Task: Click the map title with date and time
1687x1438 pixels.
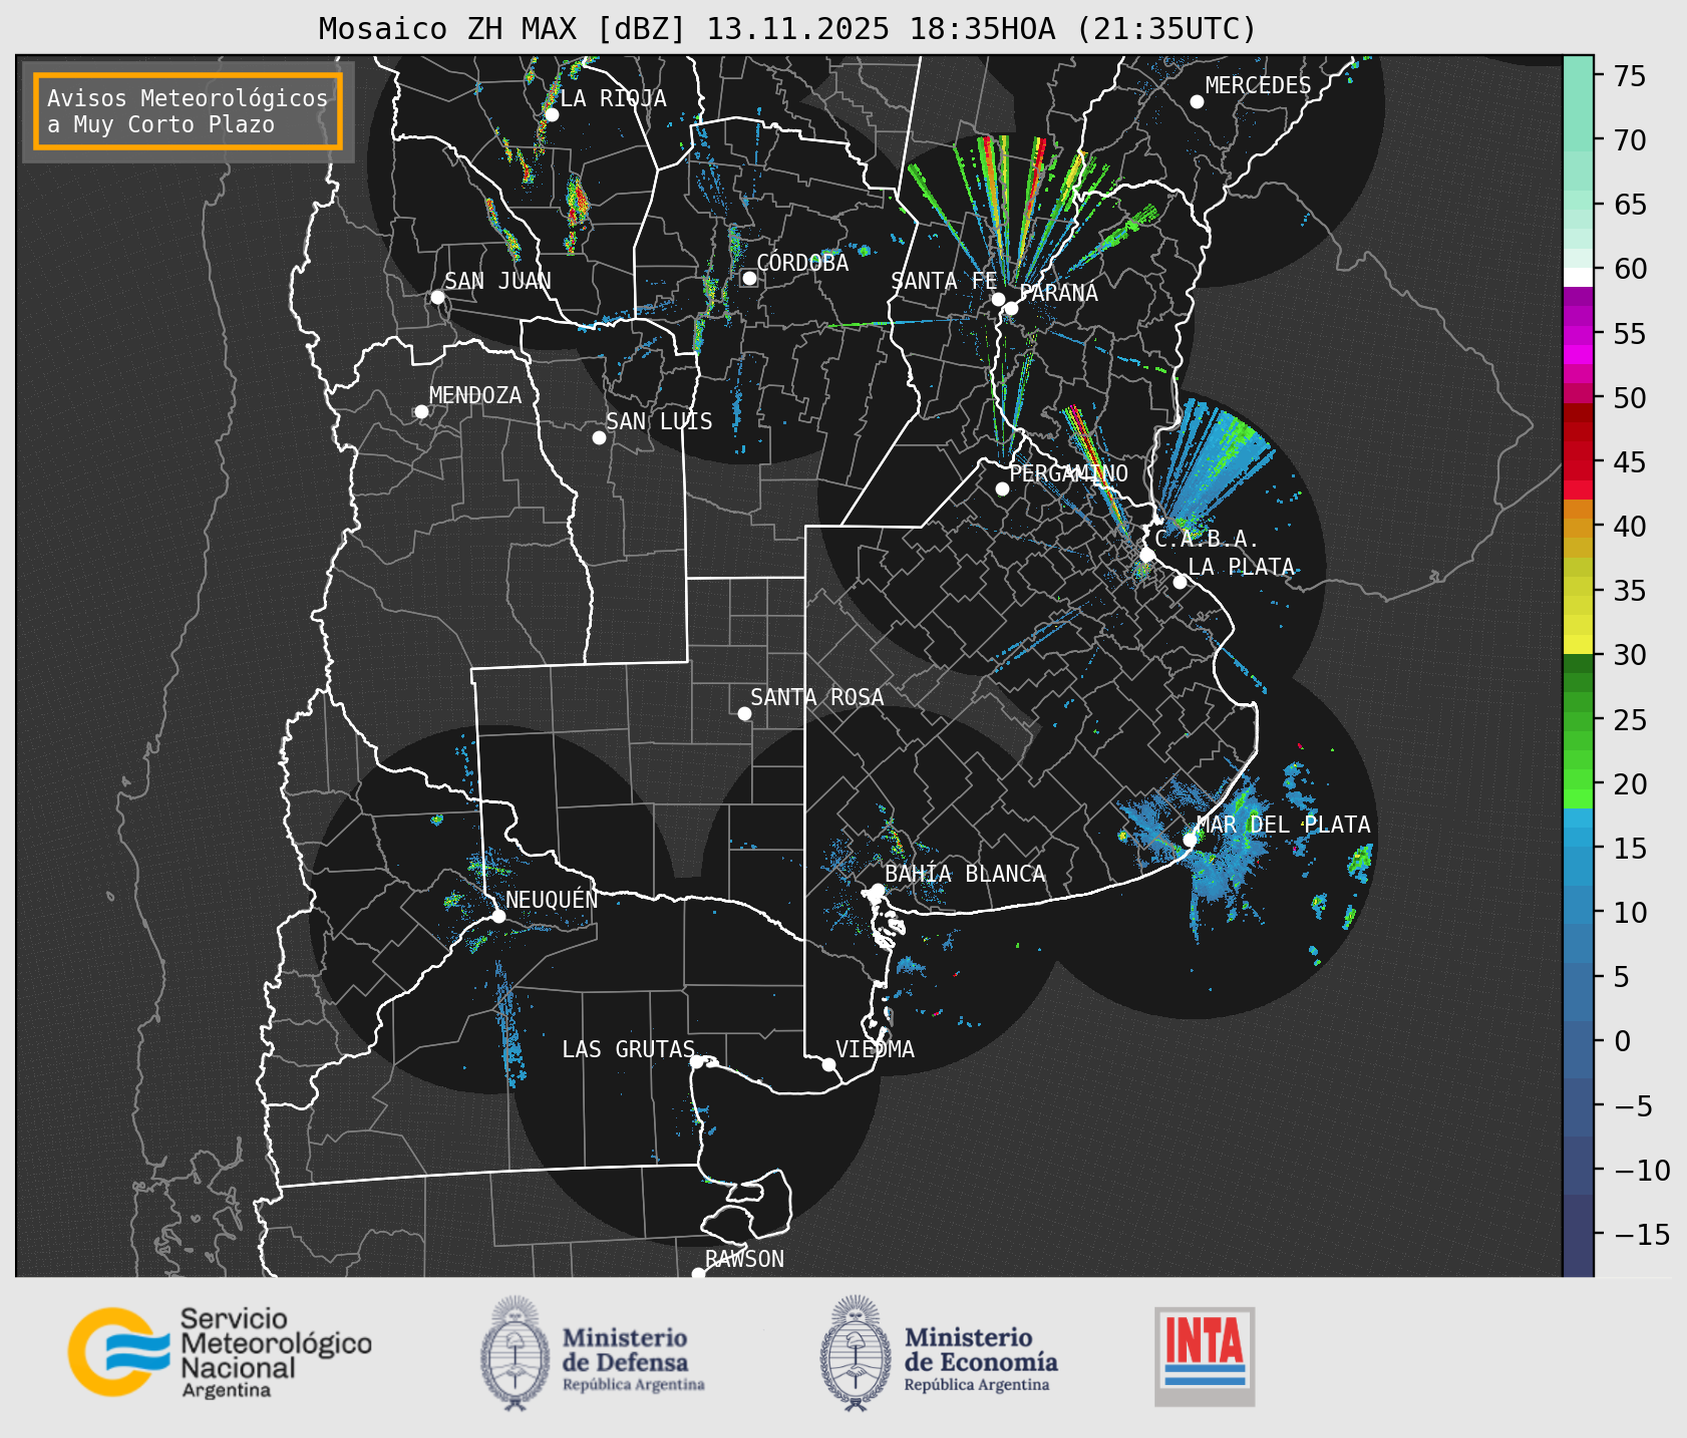Action: tap(786, 29)
